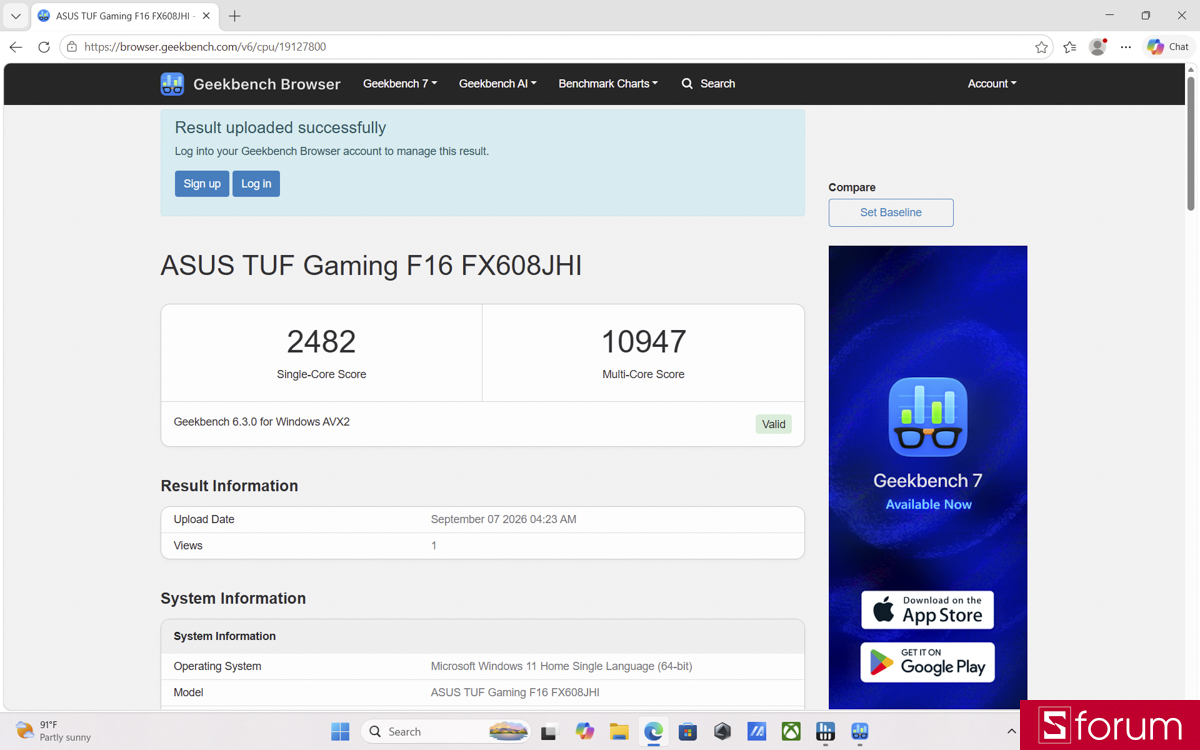The image size is (1200, 750).
Task: Open the Download on the App Store badge
Action: pos(927,609)
